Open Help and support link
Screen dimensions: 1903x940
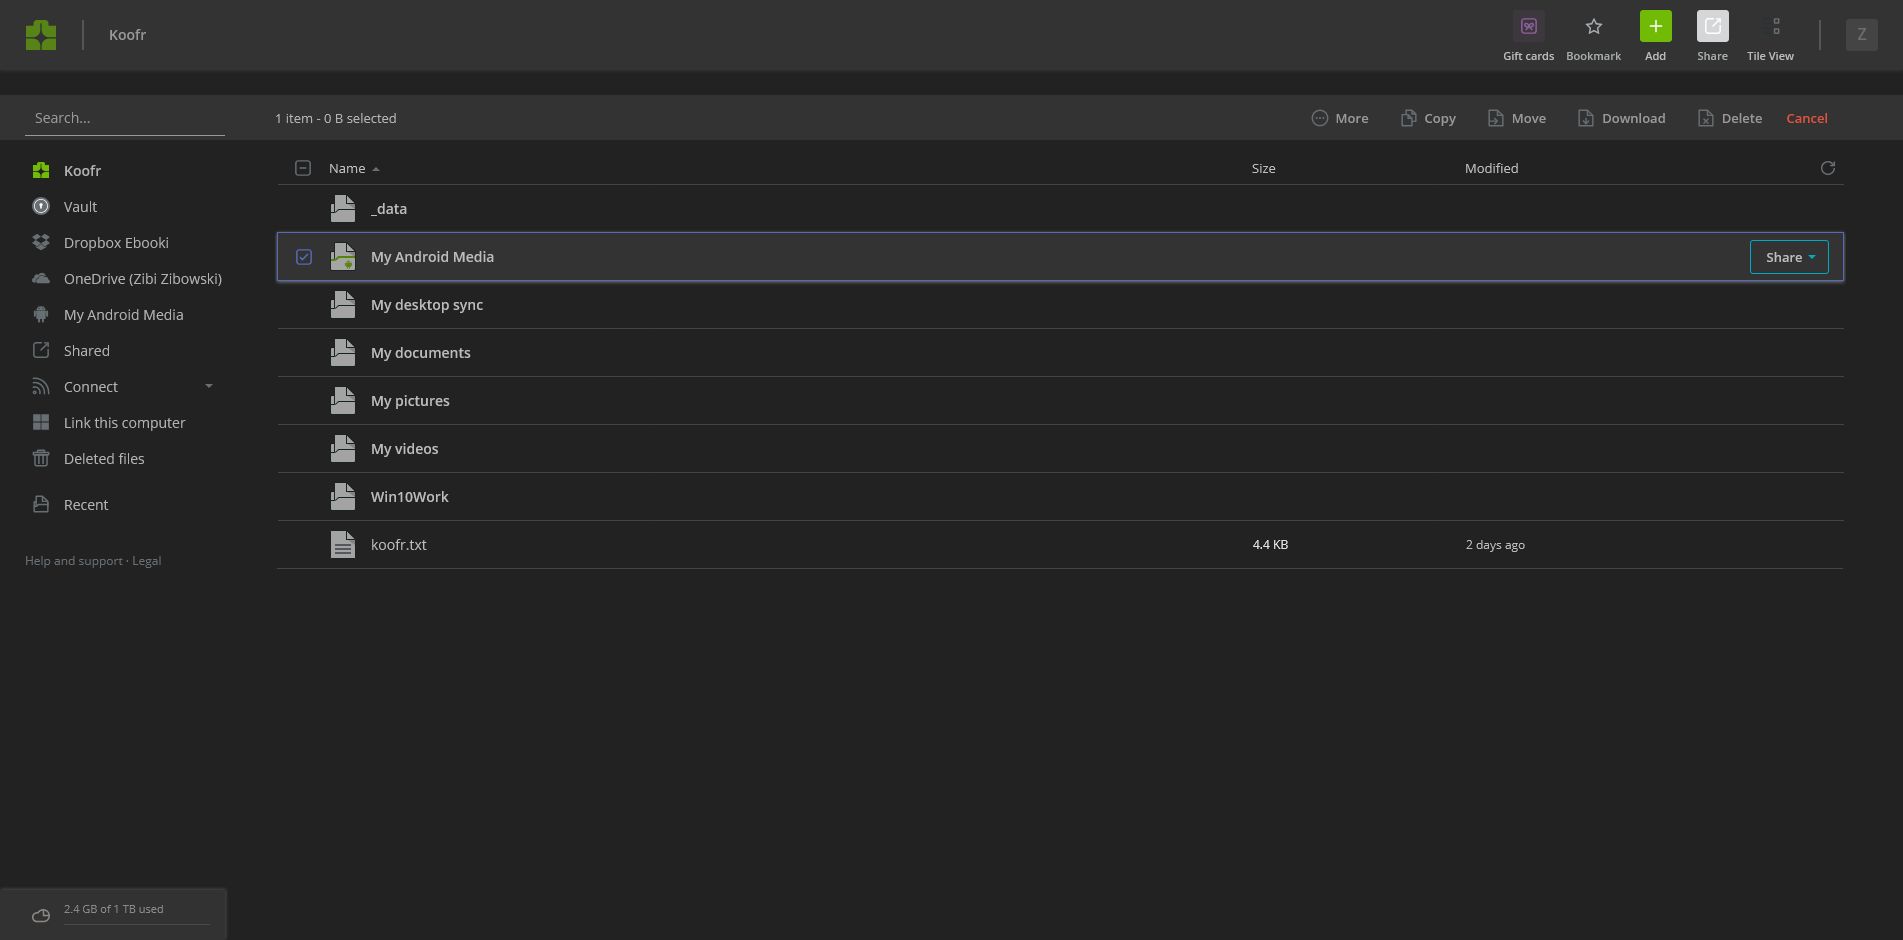point(74,561)
